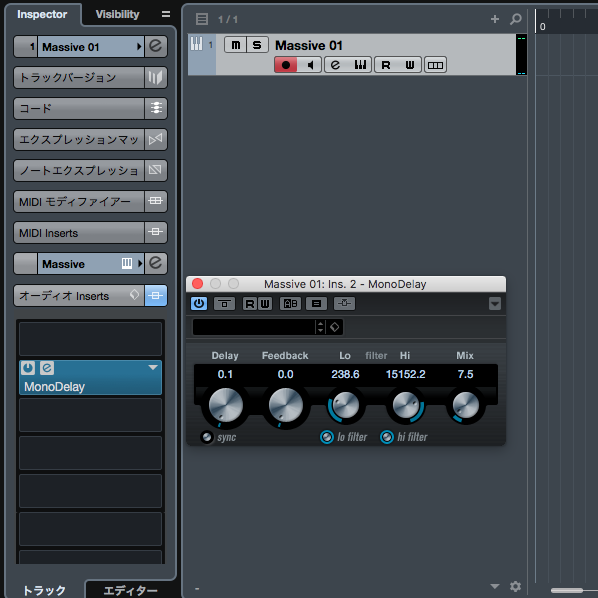598x598 pixels.
Task: Click the track list filter icon
Action: click(202, 19)
